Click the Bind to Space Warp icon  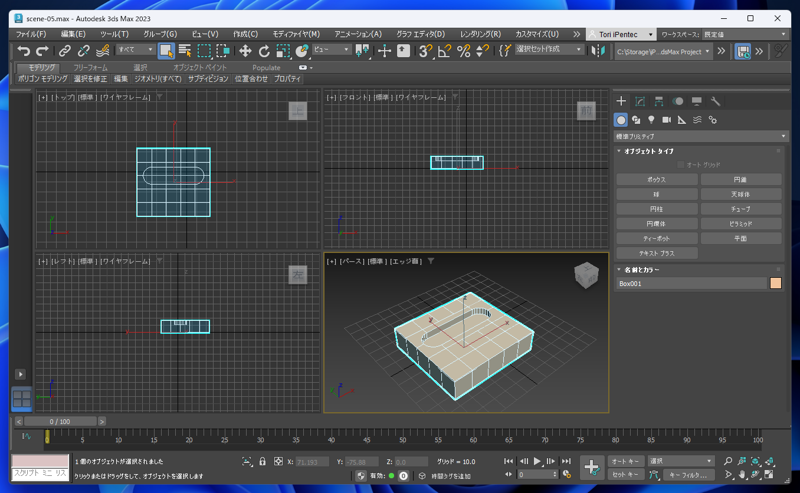pos(103,51)
